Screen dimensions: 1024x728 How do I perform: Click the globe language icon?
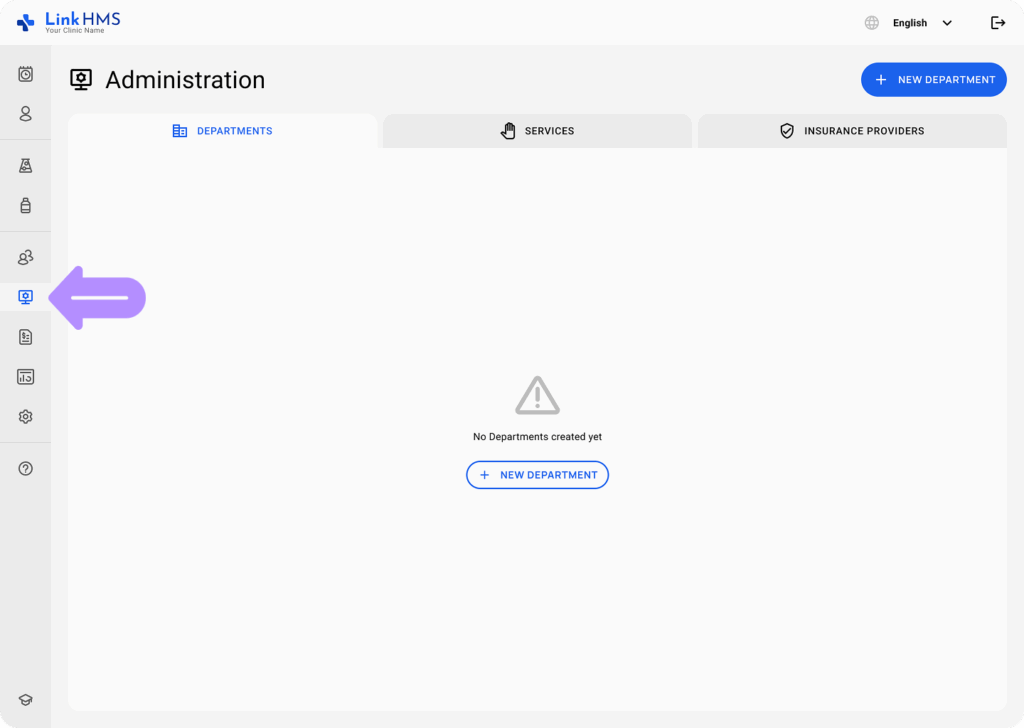coord(872,23)
